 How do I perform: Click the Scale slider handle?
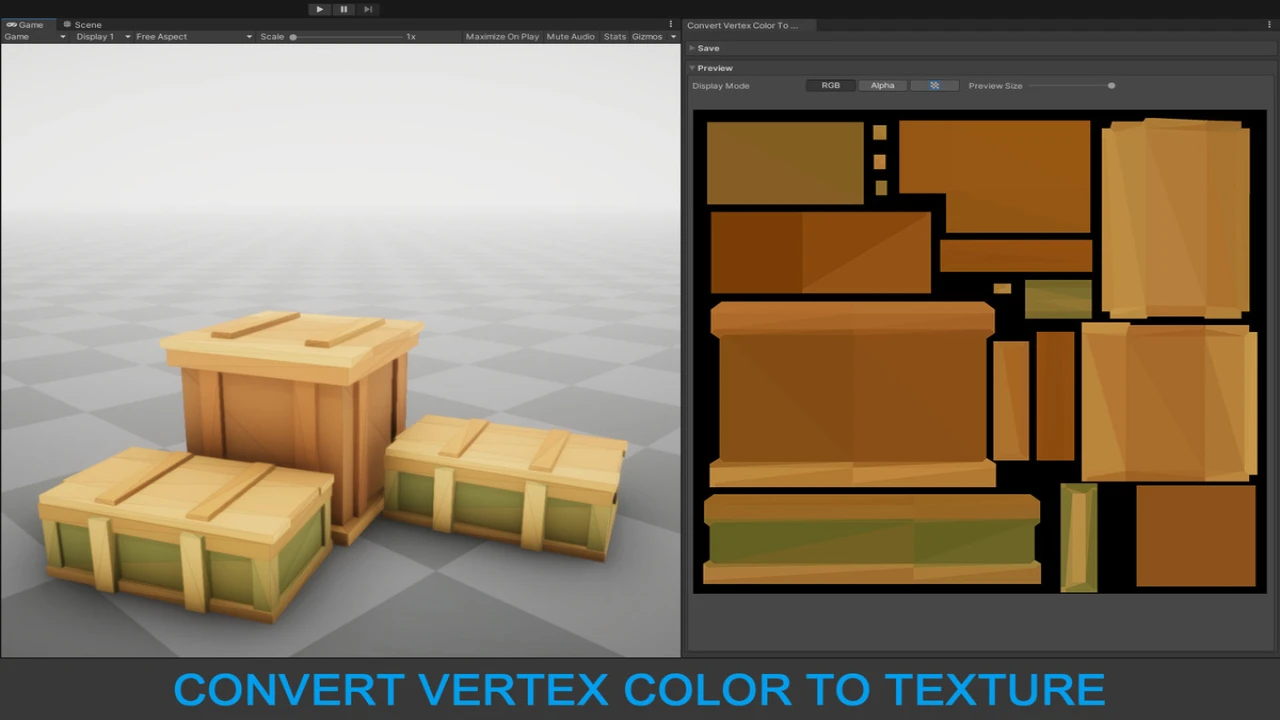pos(293,37)
